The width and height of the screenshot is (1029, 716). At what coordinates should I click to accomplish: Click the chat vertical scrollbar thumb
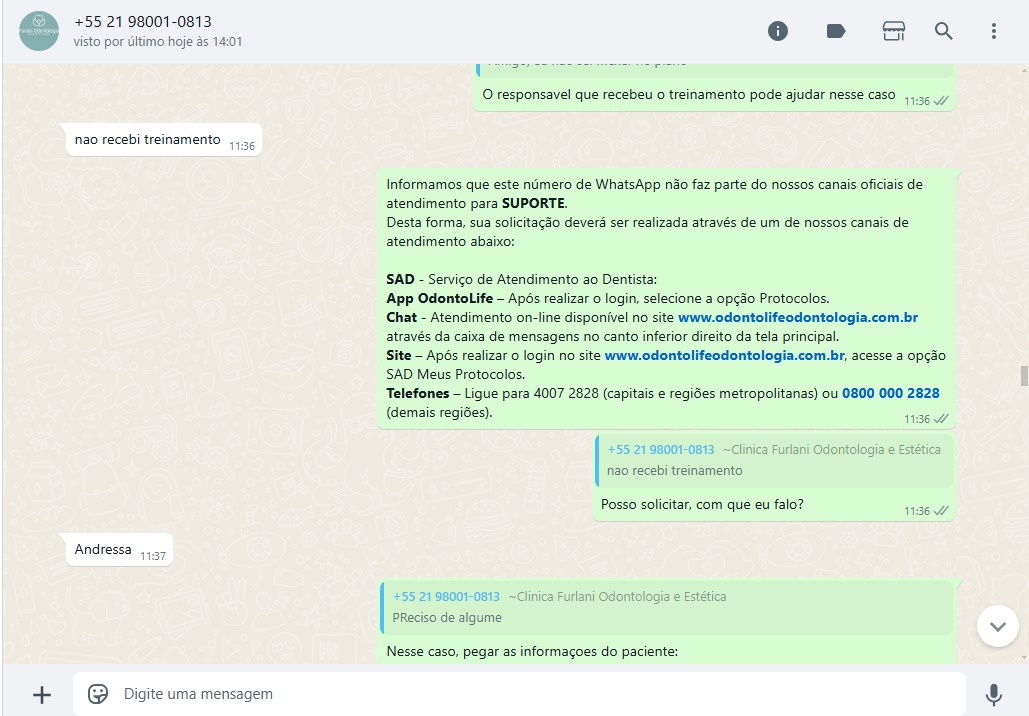1023,376
